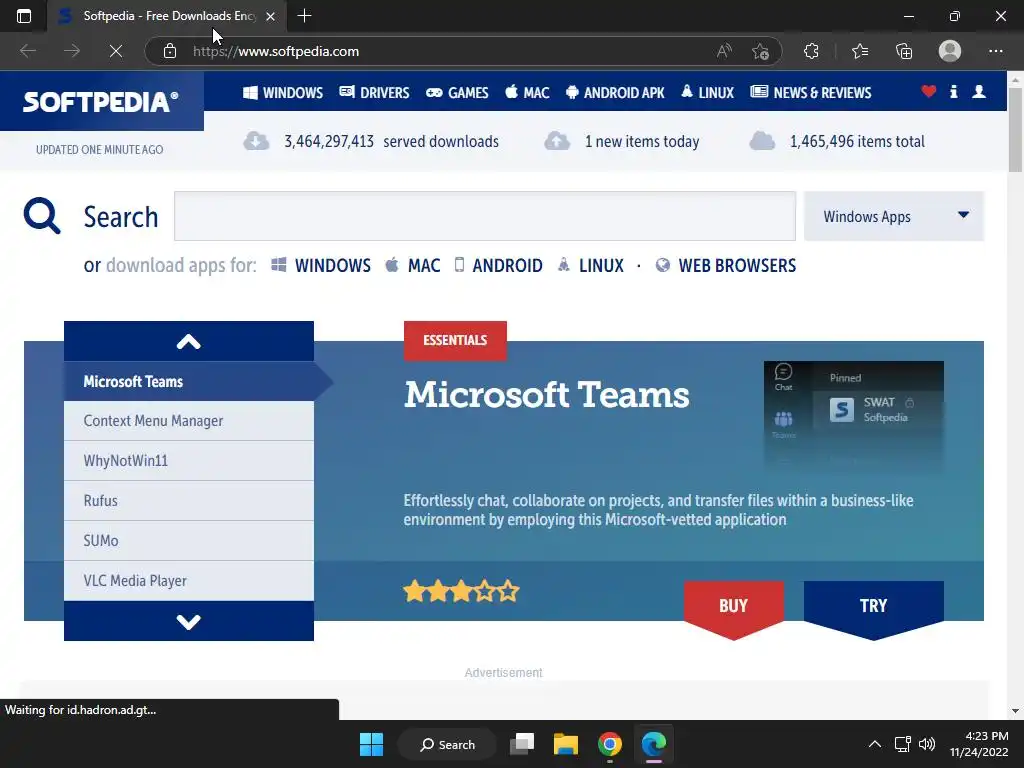The height and width of the screenshot is (768, 1024).
Task: Click the blue TRY button
Action: 873,605
